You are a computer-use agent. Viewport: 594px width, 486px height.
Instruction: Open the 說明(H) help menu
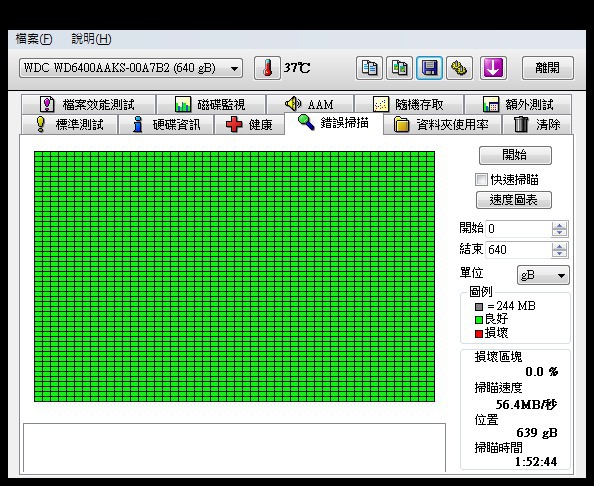tap(91, 39)
